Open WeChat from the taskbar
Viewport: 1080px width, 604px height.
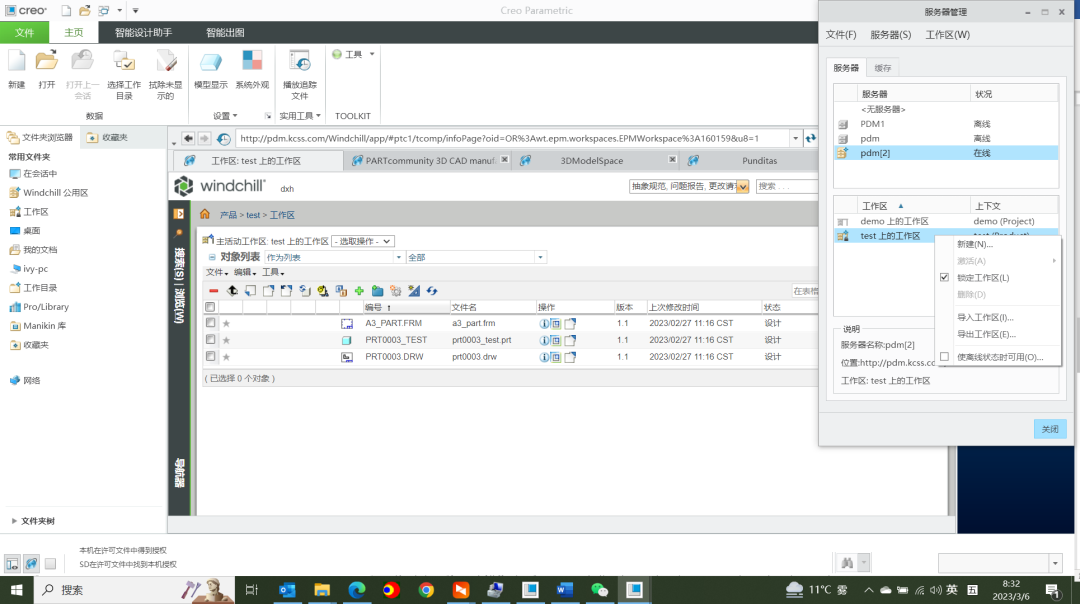[x=599, y=590]
